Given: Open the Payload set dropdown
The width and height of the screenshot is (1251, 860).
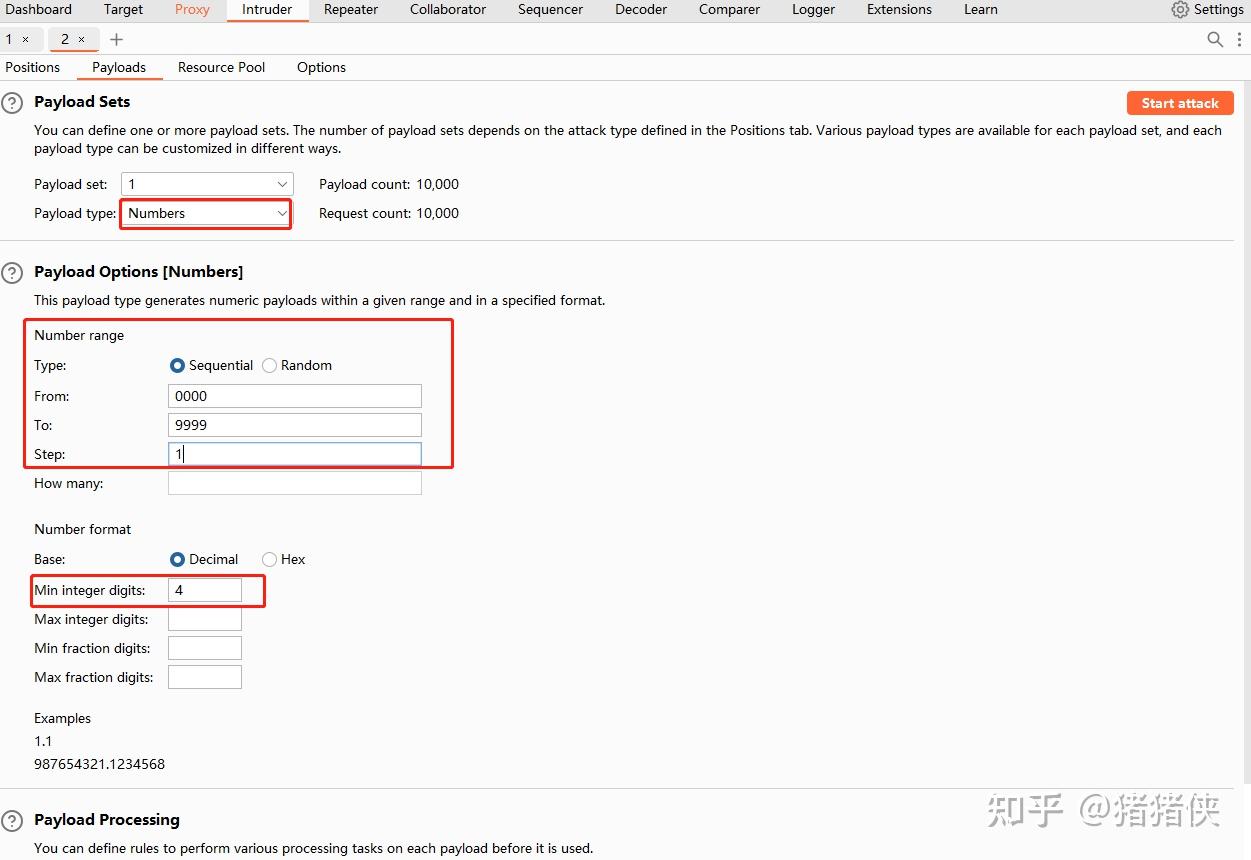Looking at the screenshot, I should click(x=206, y=184).
